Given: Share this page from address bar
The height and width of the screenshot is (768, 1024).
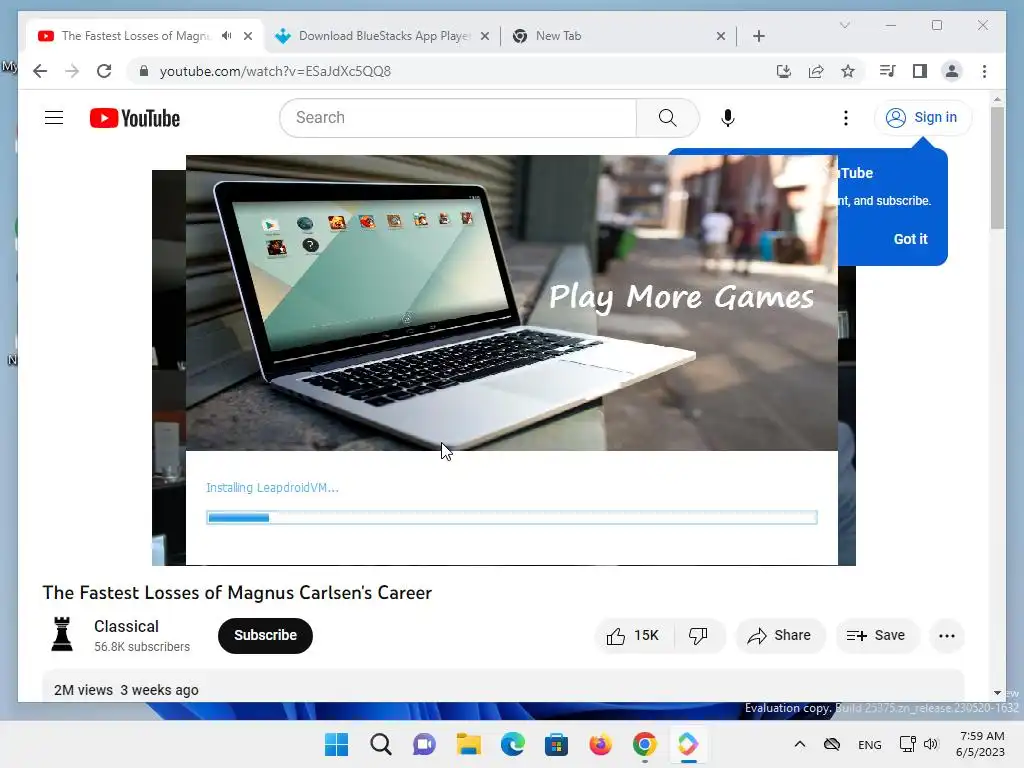Looking at the screenshot, I should (816, 71).
